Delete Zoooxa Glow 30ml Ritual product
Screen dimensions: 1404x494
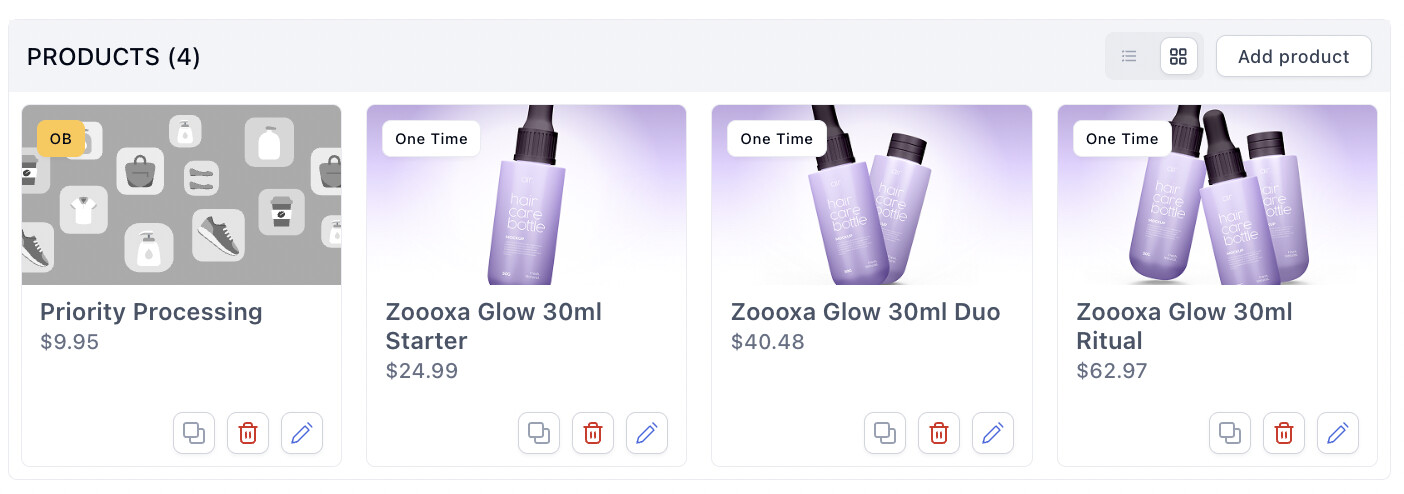1284,433
